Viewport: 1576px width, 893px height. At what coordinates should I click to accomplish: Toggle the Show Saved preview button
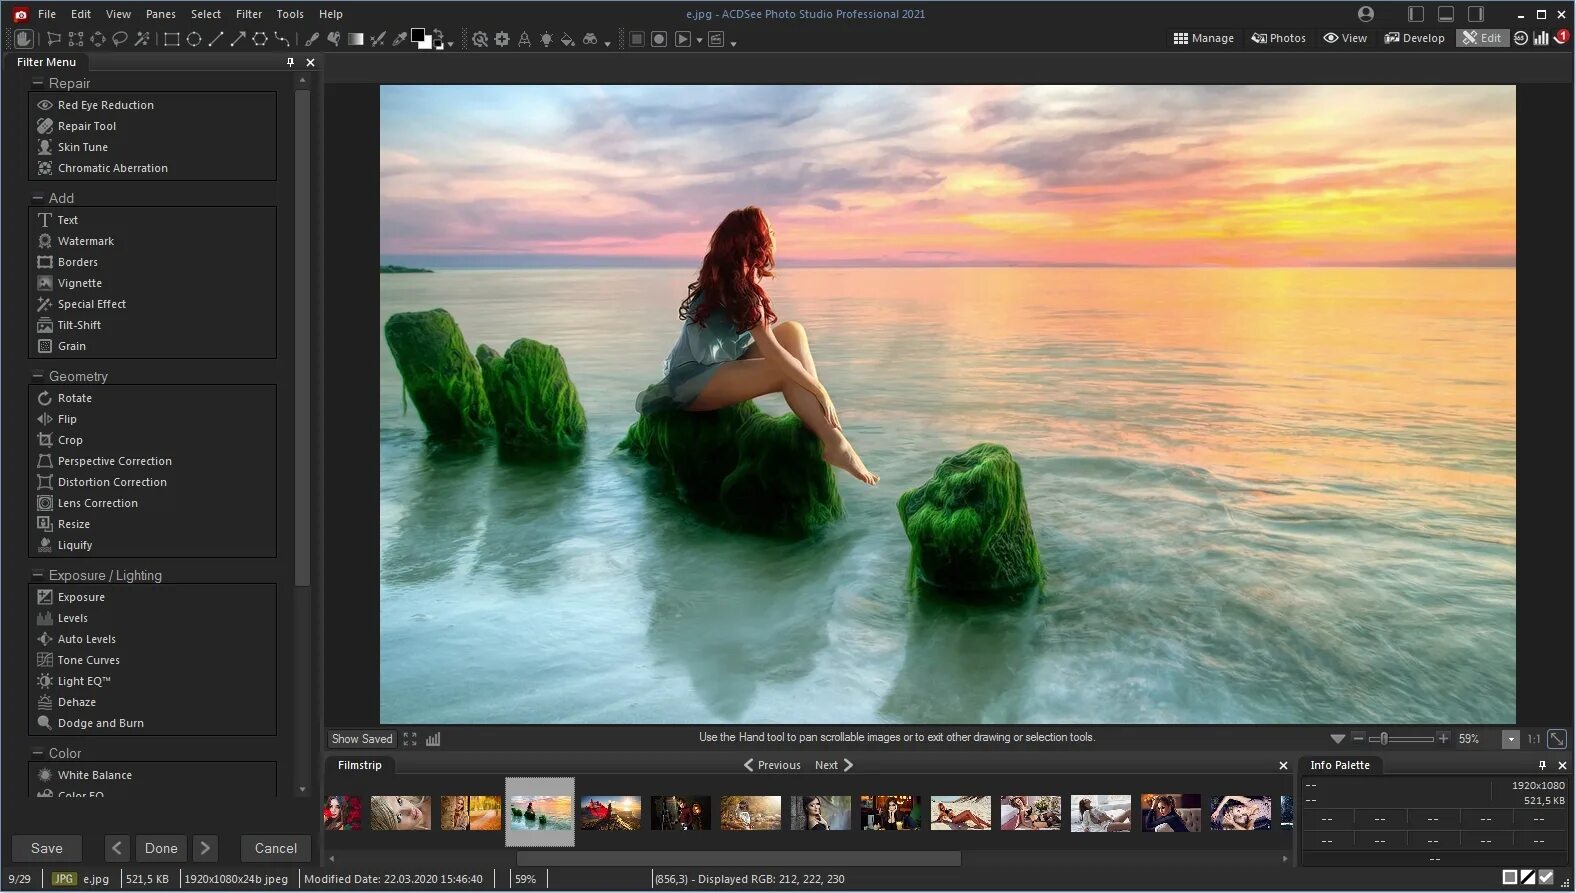[x=362, y=739]
